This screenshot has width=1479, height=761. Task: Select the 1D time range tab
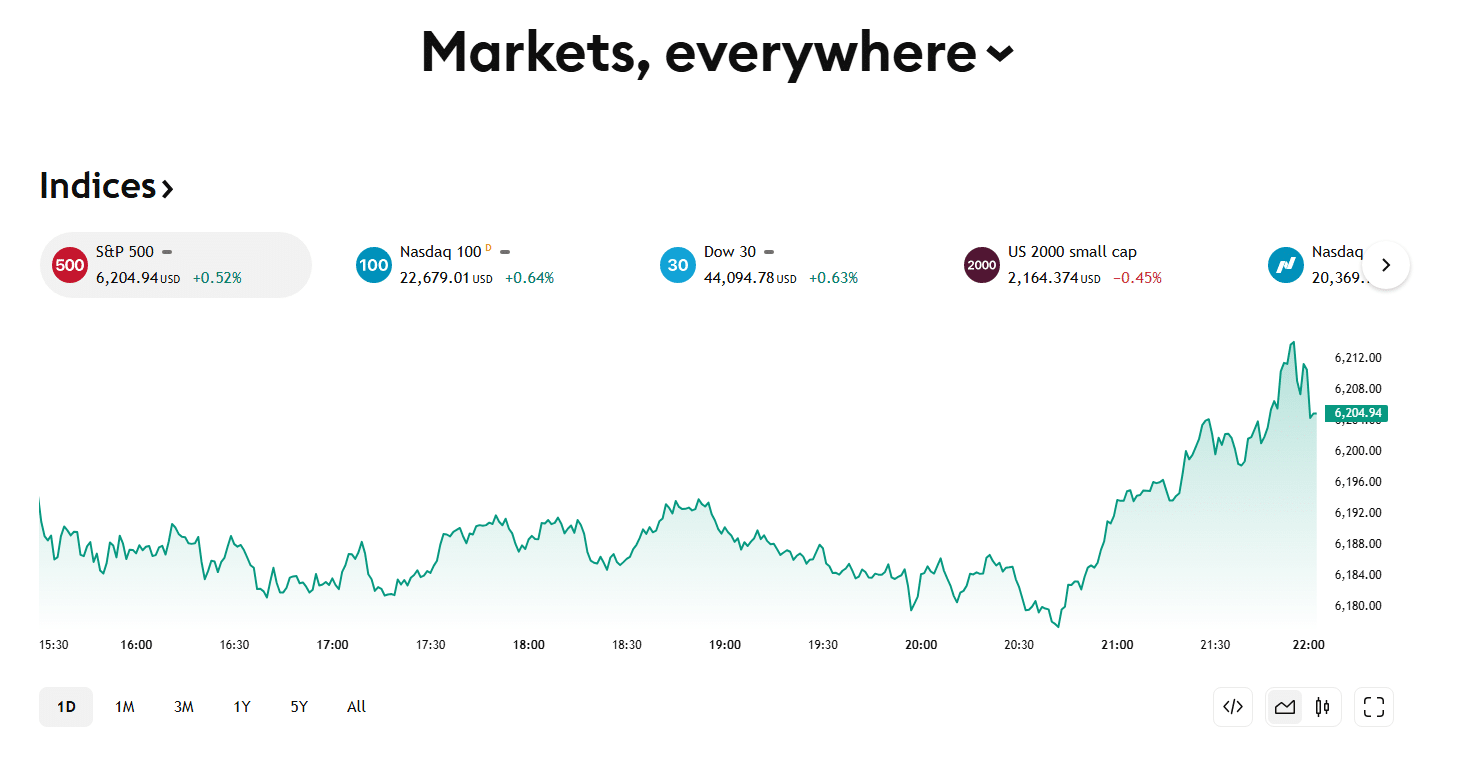pyautogui.click(x=66, y=707)
